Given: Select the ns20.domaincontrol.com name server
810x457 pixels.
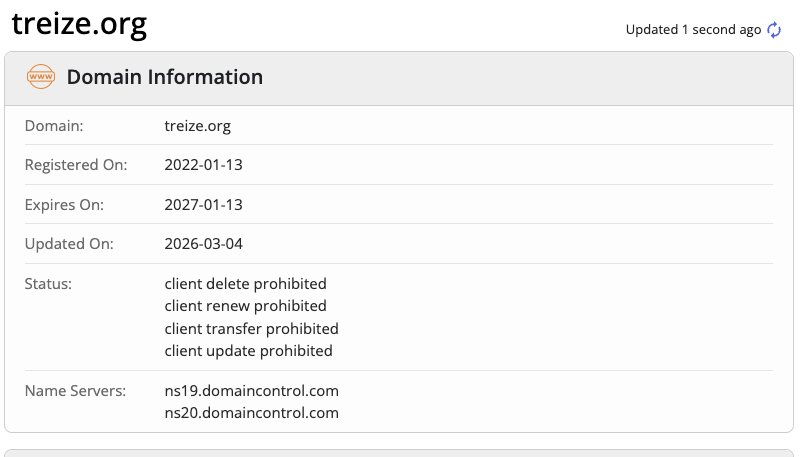Looking at the screenshot, I should [251, 412].
